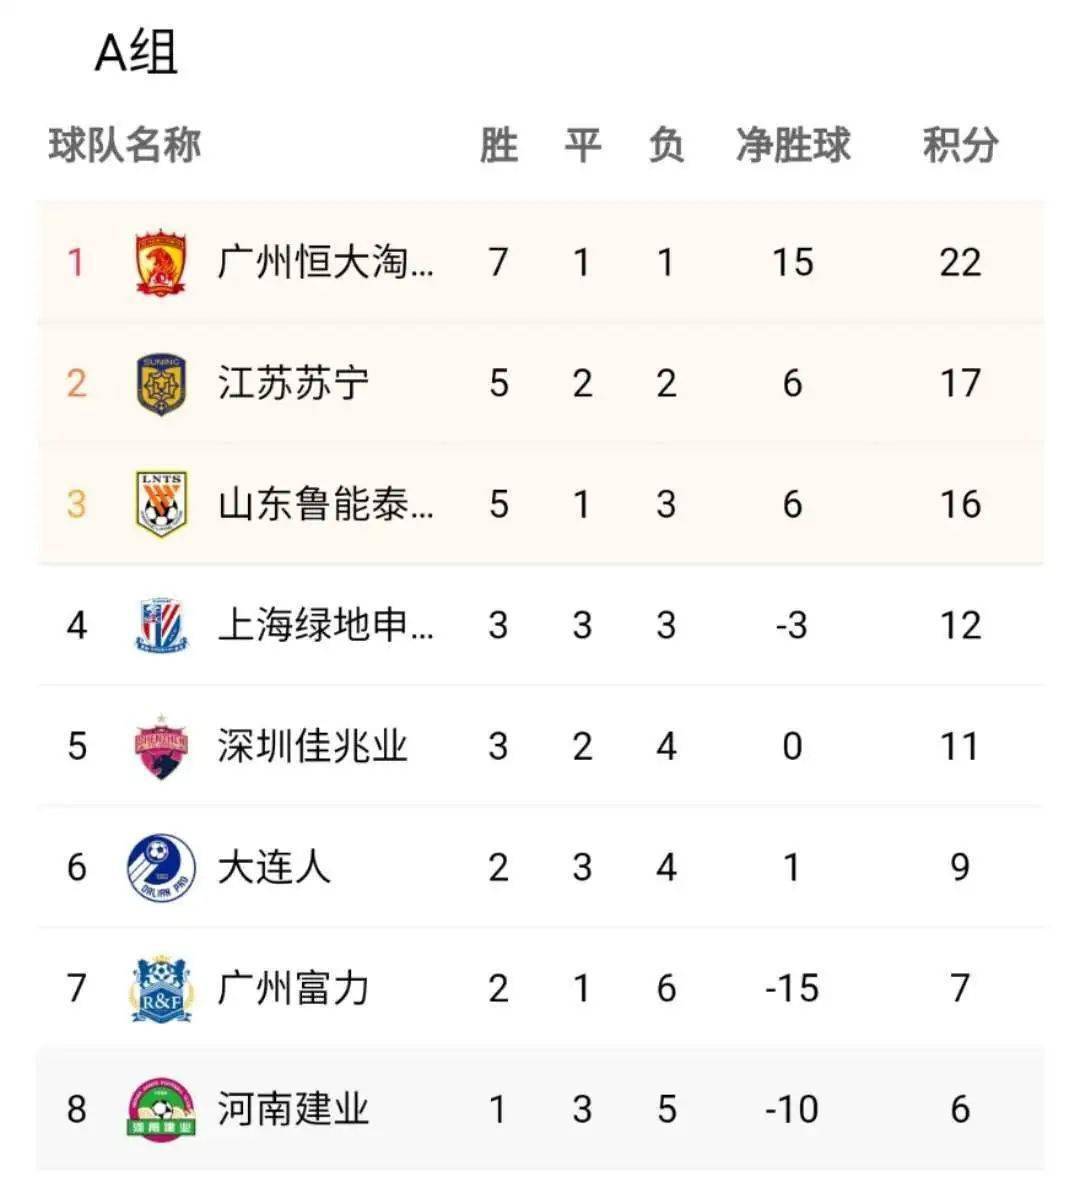Open the 江苏苏宁 team name
The width and height of the screenshot is (1080, 1198).
click(x=293, y=384)
